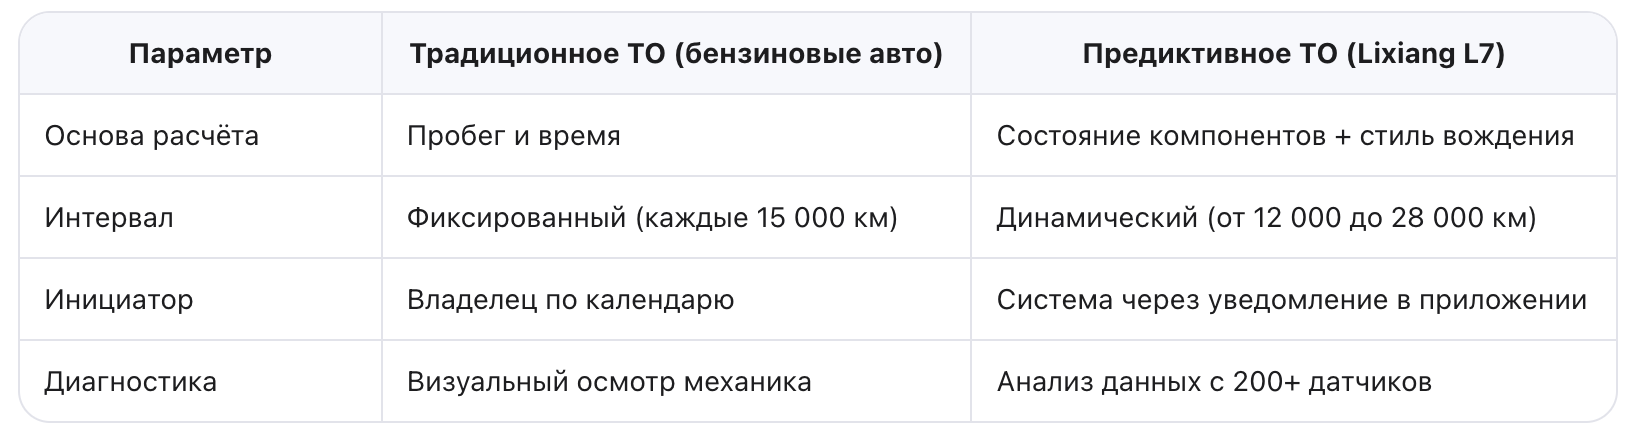Screen dimensions: 1634x438
Task: Click the "Динамический (от 12 000 до 28 000 км)" cell
Action: point(1266,218)
